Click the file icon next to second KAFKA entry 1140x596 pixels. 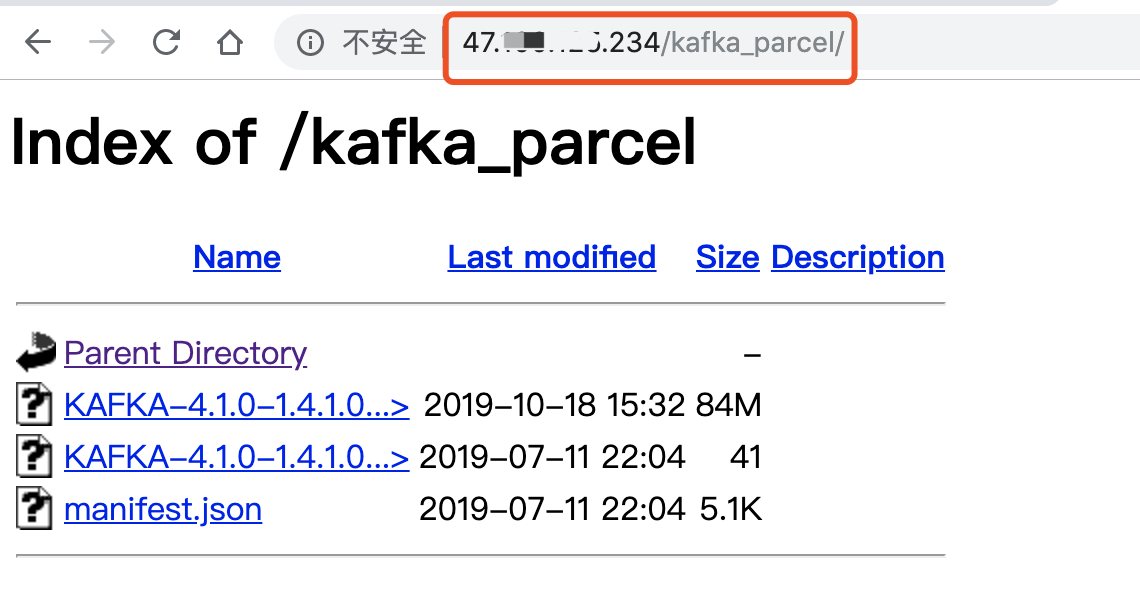[33, 456]
